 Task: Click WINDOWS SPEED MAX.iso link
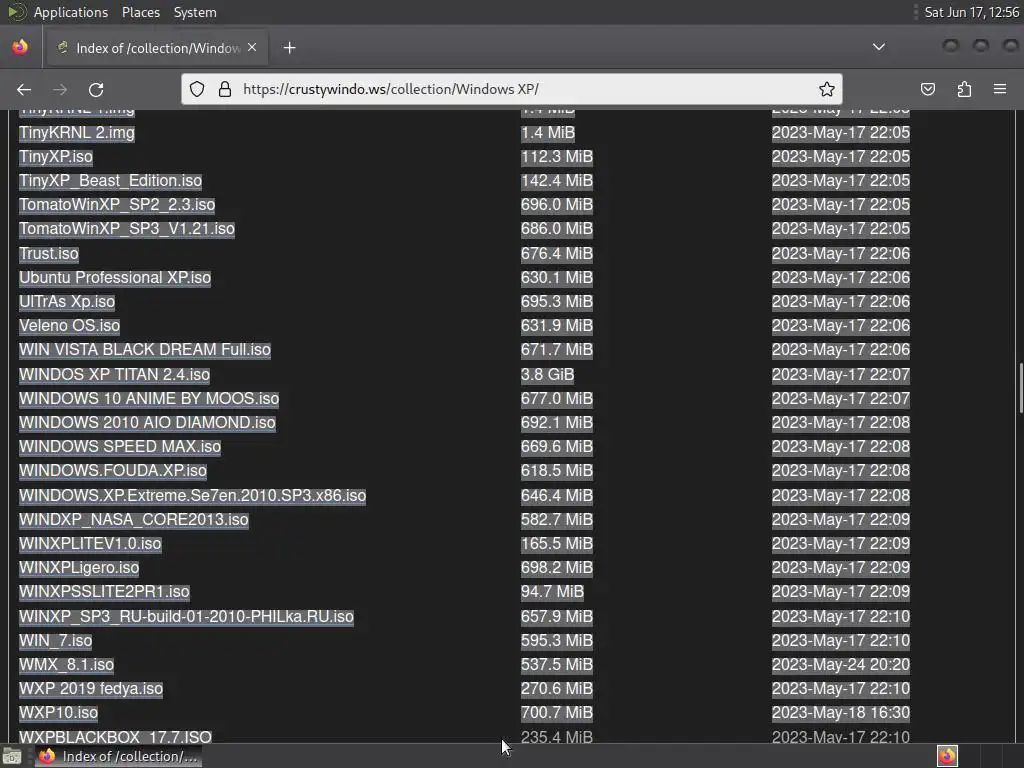pos(120,447)
